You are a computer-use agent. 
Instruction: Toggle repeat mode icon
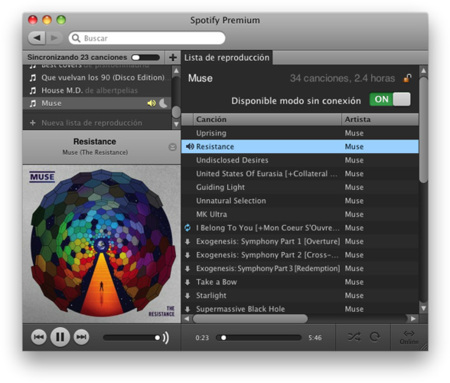[375, 337]
